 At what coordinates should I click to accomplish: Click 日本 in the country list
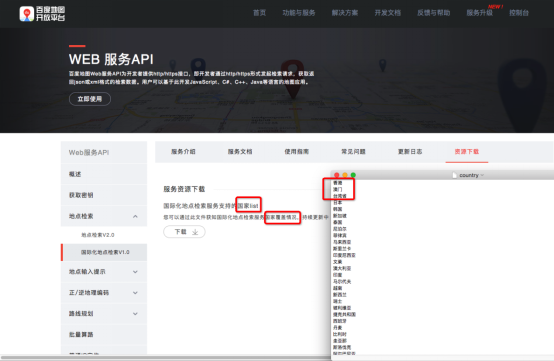point(337,202)
